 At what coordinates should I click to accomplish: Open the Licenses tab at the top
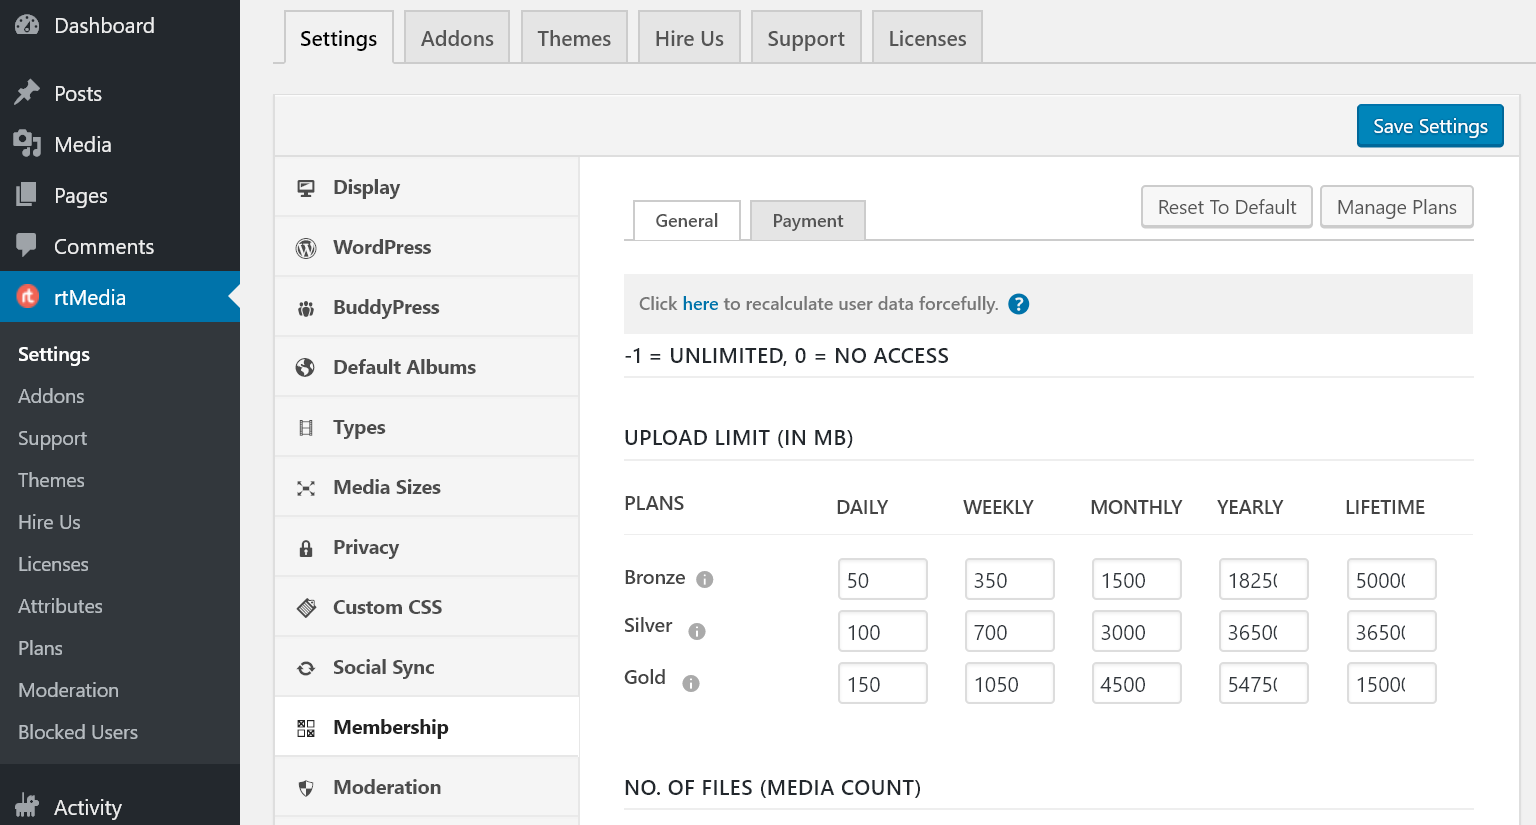[x=926, y=37]
